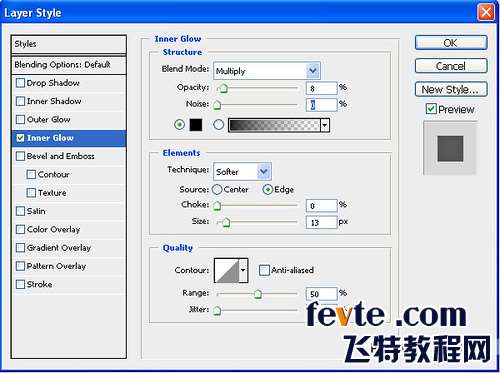Choose Center as the glow source
Screen dimensions: 500x373
[217, 189]
